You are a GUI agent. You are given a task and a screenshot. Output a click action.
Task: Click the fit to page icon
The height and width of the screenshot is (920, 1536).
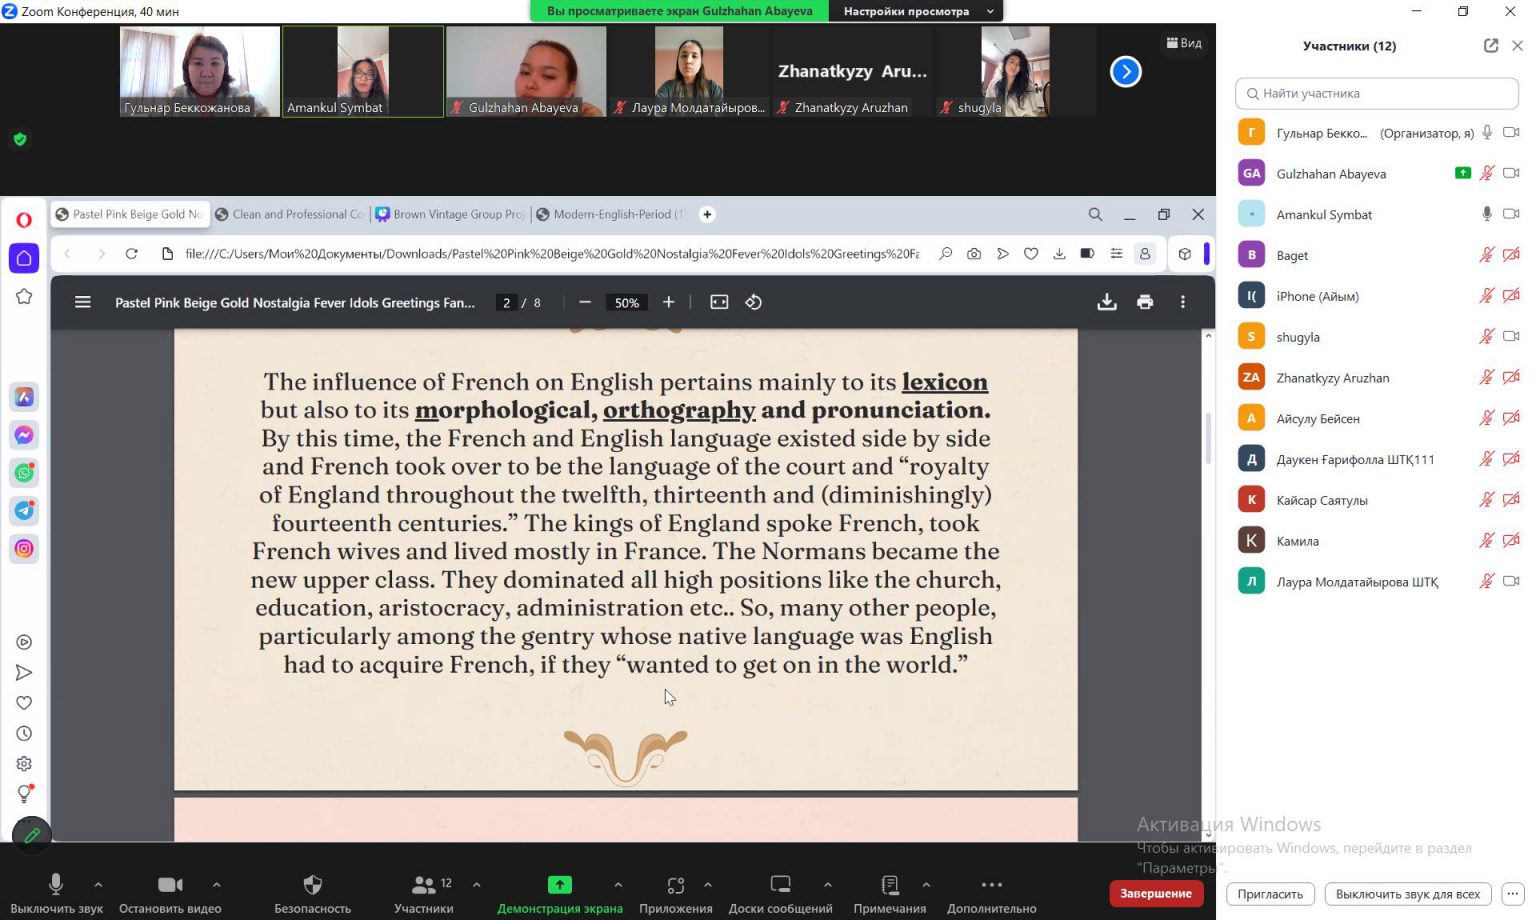pos(719,302)
